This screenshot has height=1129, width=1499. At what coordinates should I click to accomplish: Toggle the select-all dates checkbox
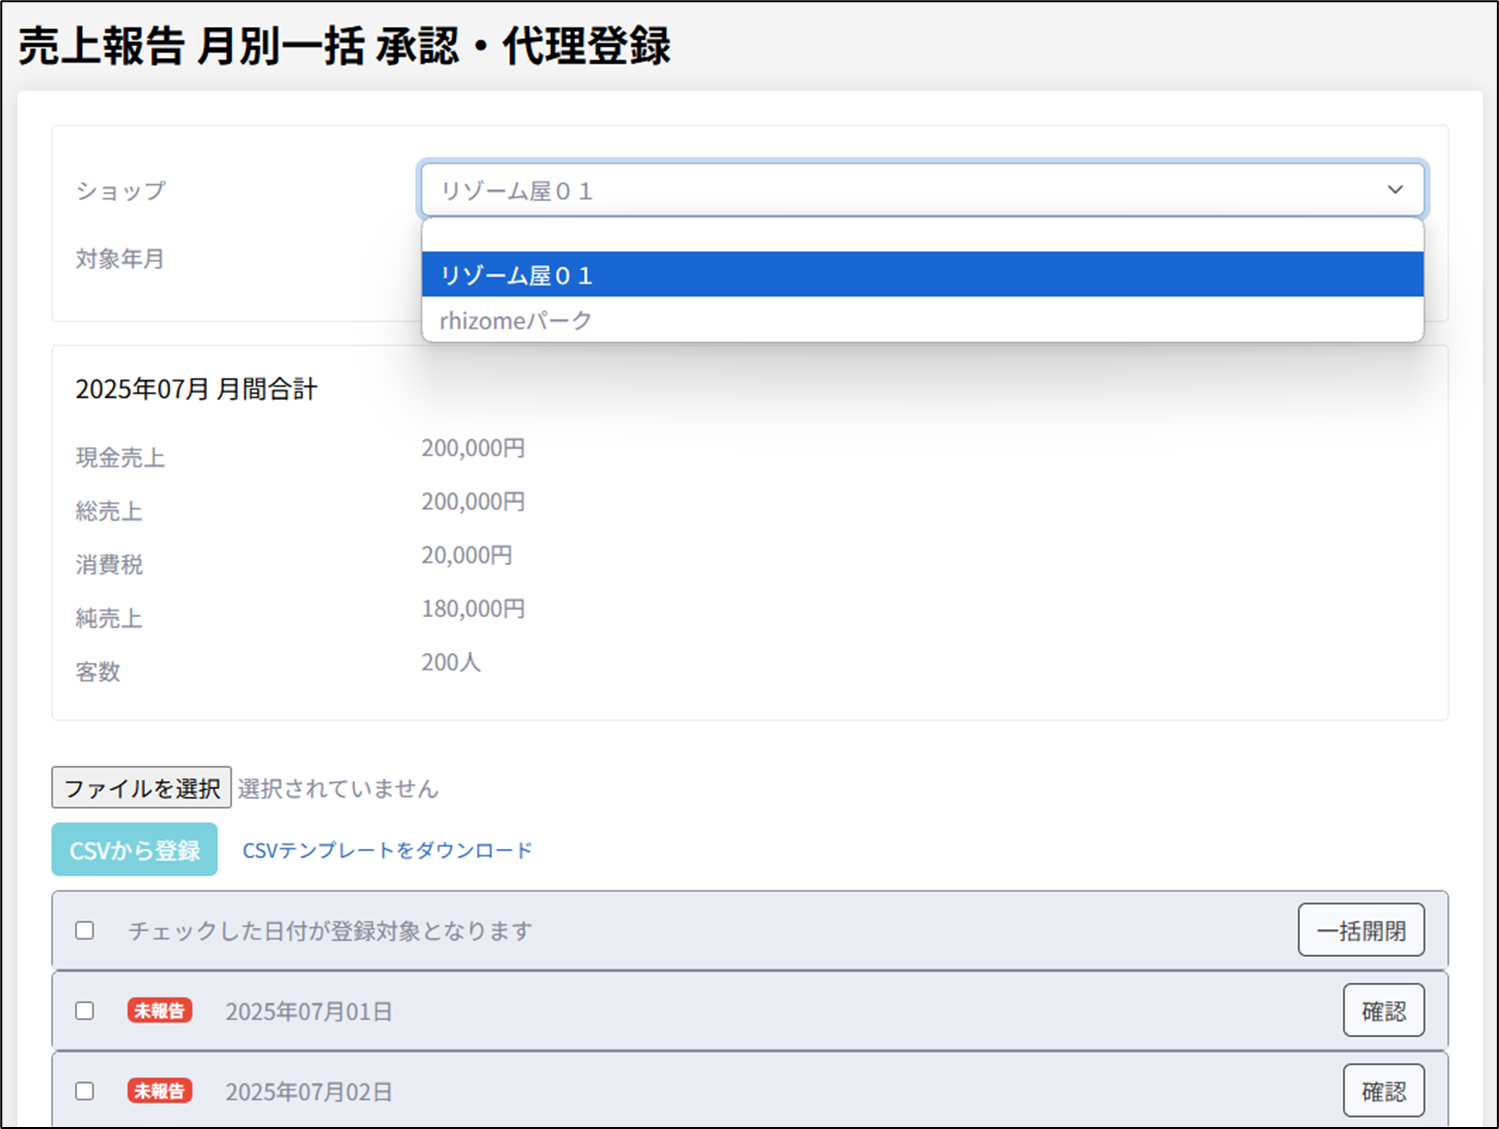(x=85, y=931)
